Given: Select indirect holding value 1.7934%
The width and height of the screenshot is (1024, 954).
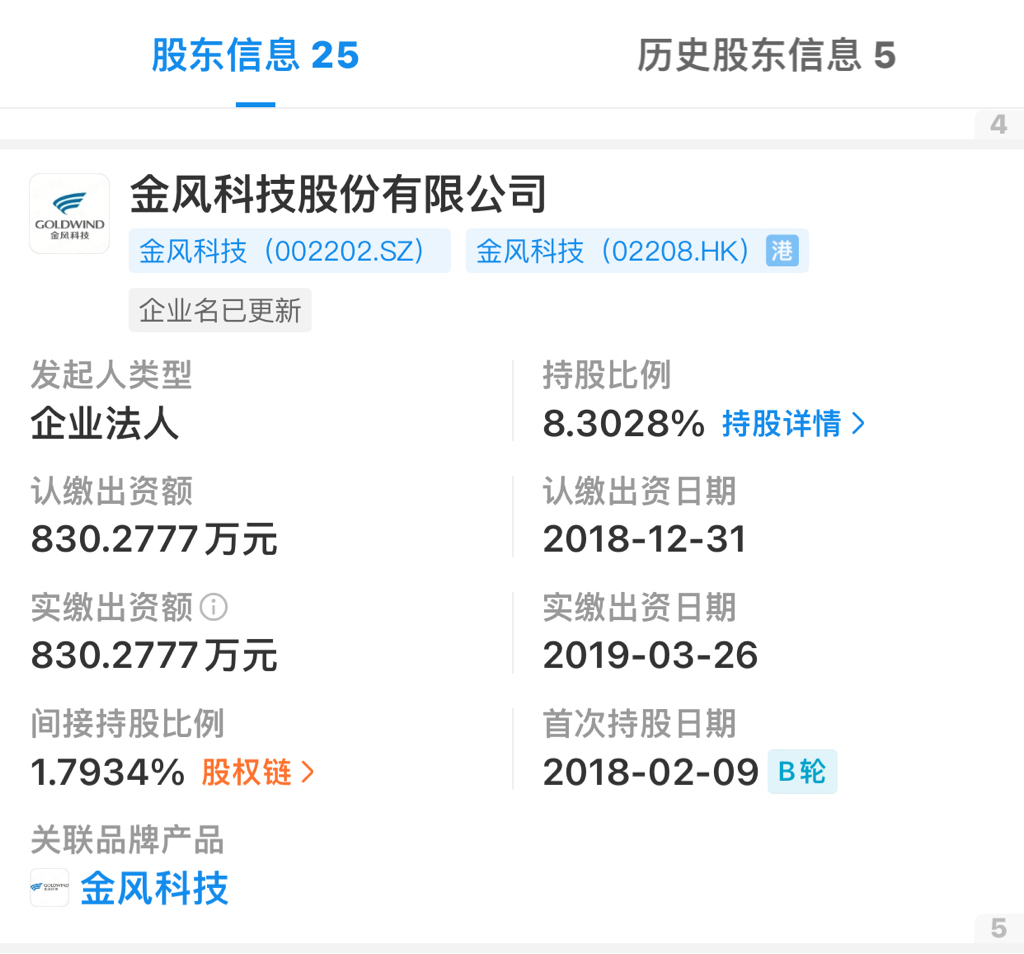Looking at the screenshot, I should (x=108, y=772).
